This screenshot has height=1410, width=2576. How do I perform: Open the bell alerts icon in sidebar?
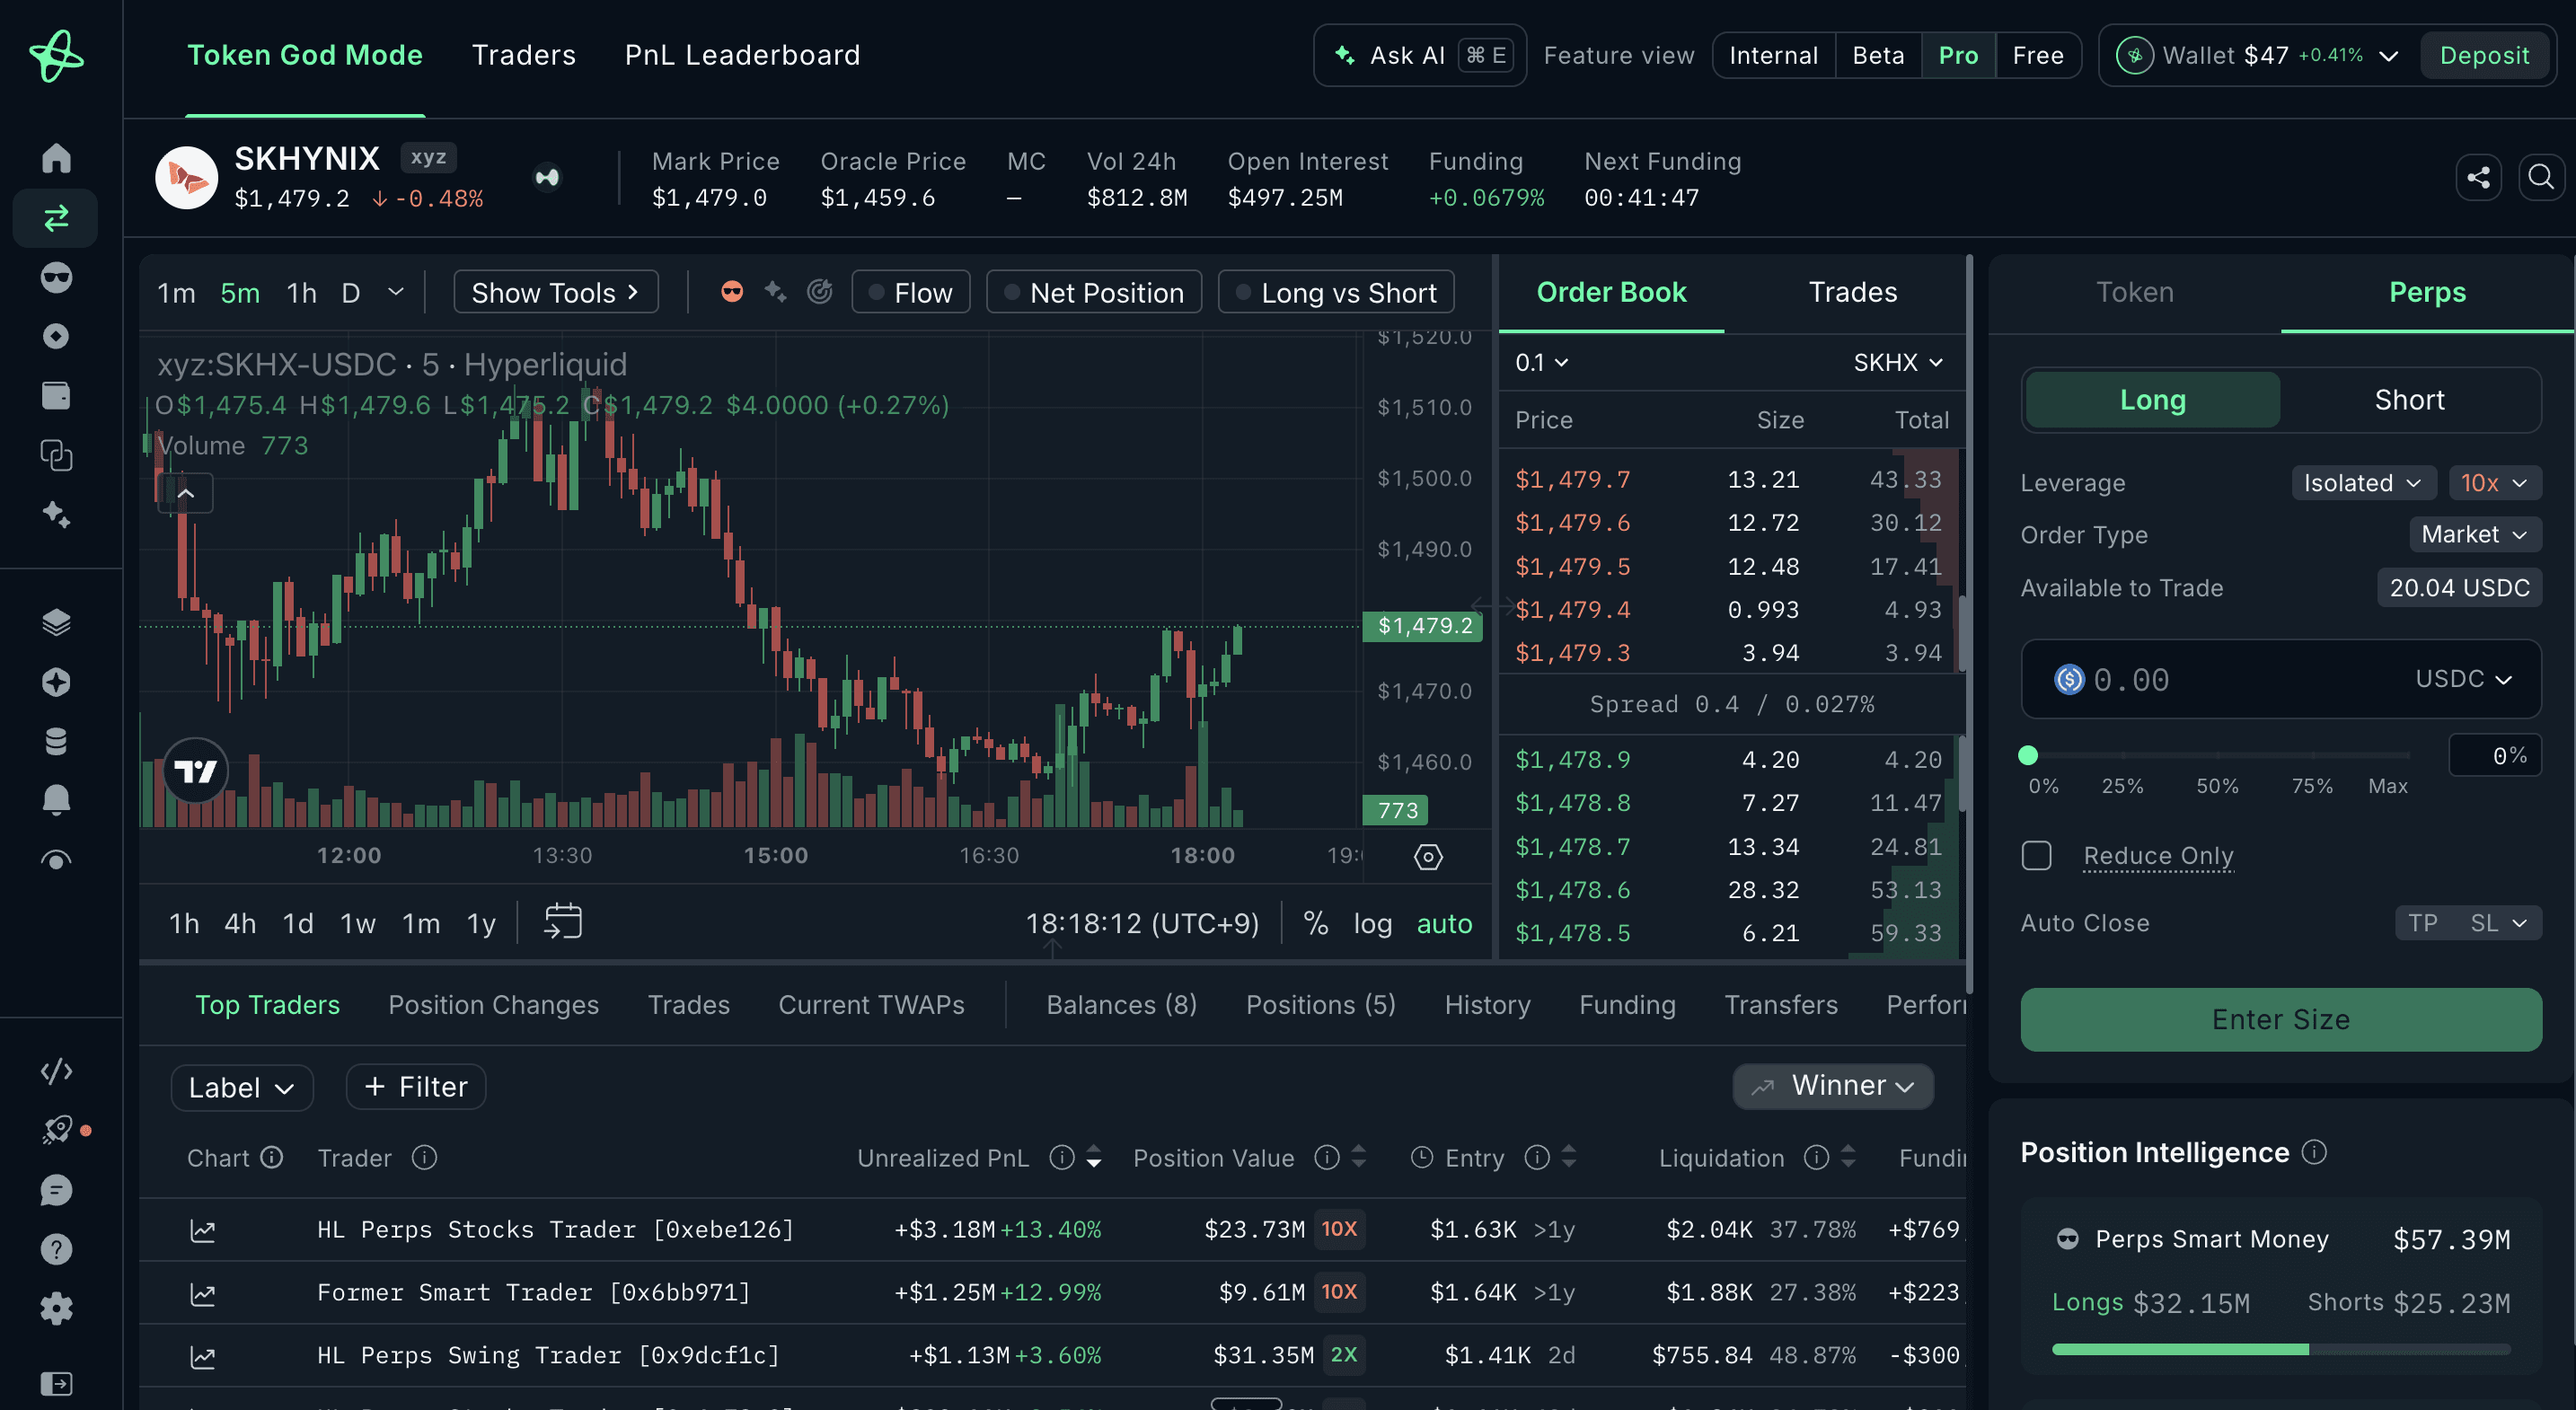(56, 800)
